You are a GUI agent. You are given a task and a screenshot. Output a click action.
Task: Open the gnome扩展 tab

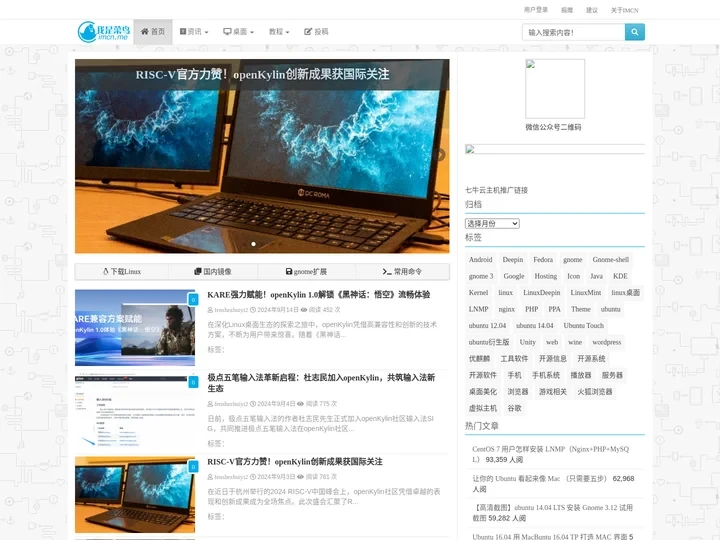[x=306, y=271]
